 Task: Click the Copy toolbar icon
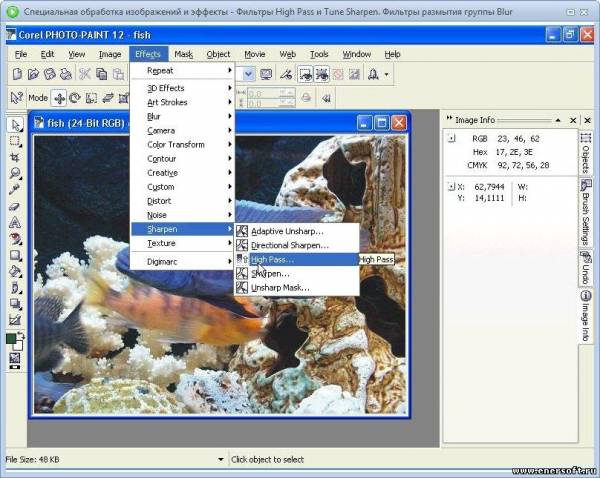pyautogui.click(x=101, y=74)
